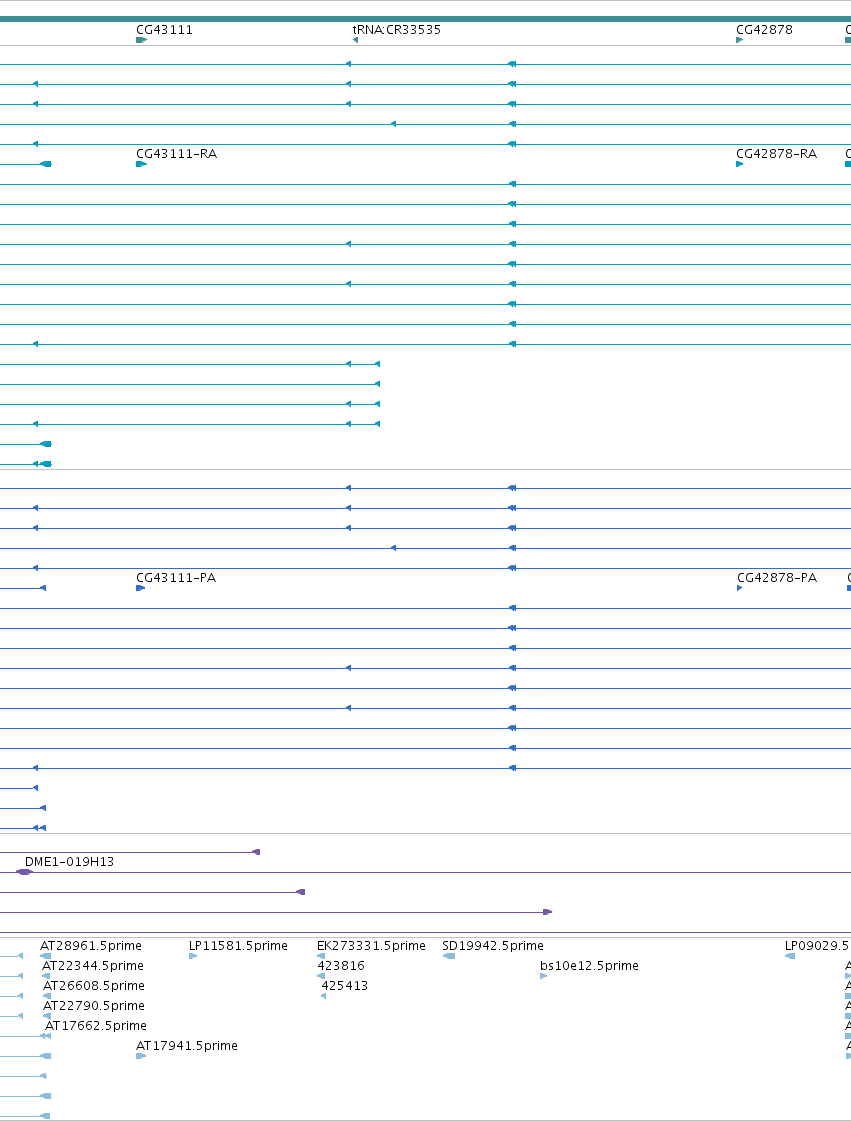Image resolution: width=851 pixels, height=1121 pixels.
Task: Open the SD19942.5prime EST label
Action: coord(493,946)
